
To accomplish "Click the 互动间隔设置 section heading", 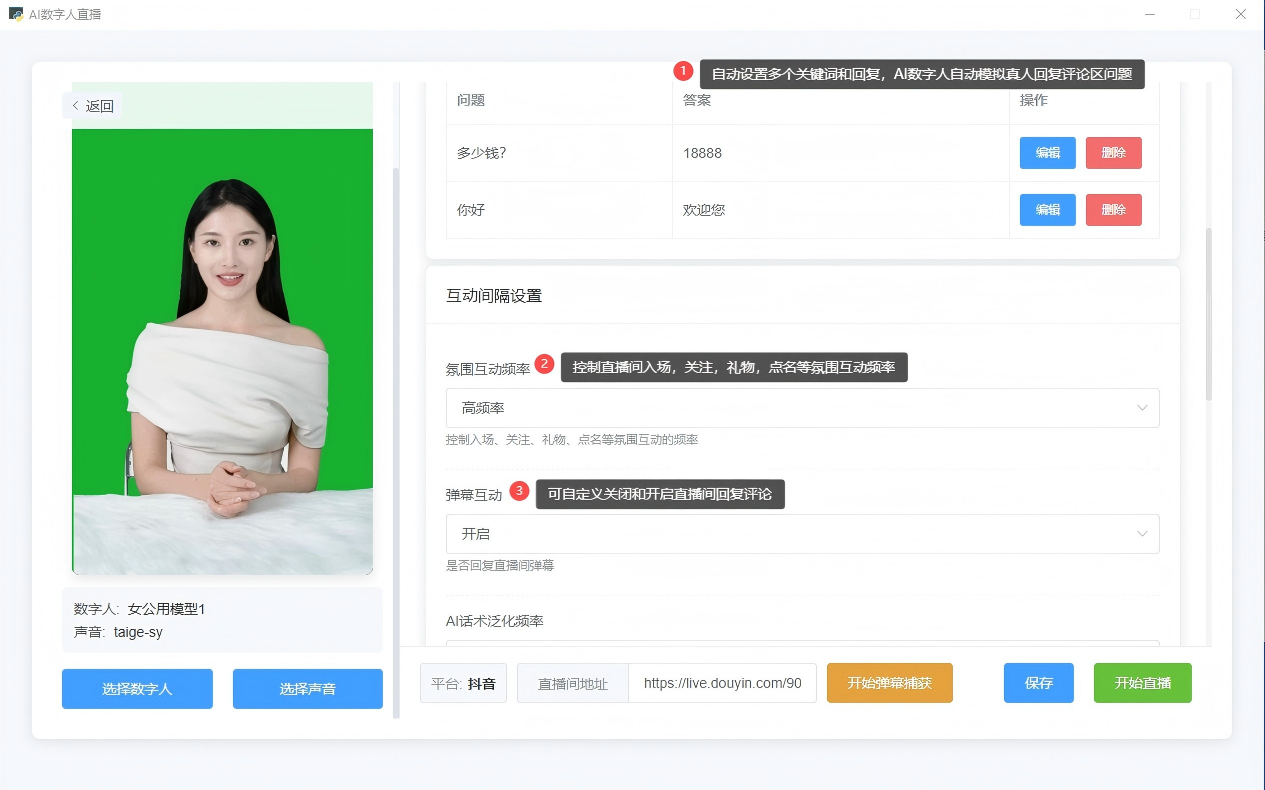I will tap(494, 296).
